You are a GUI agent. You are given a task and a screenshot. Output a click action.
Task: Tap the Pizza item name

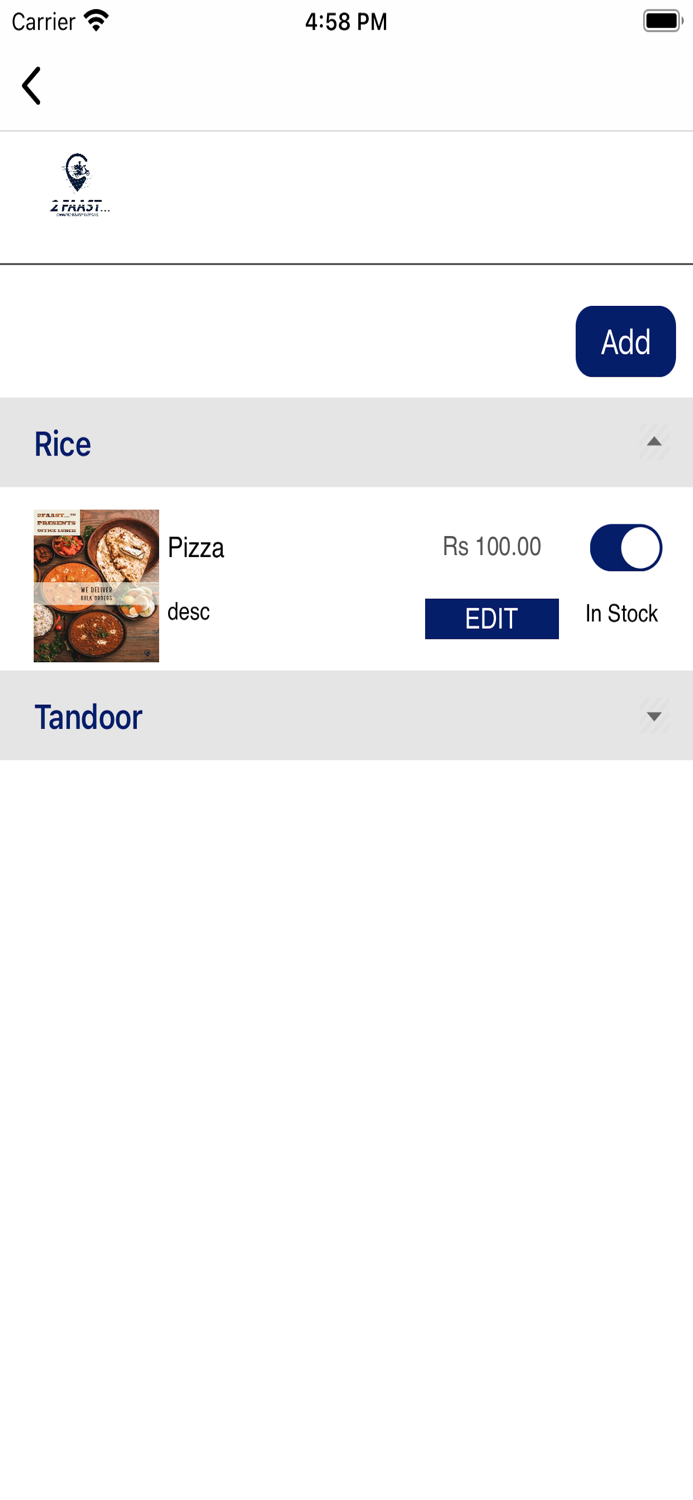click(196, 548)
